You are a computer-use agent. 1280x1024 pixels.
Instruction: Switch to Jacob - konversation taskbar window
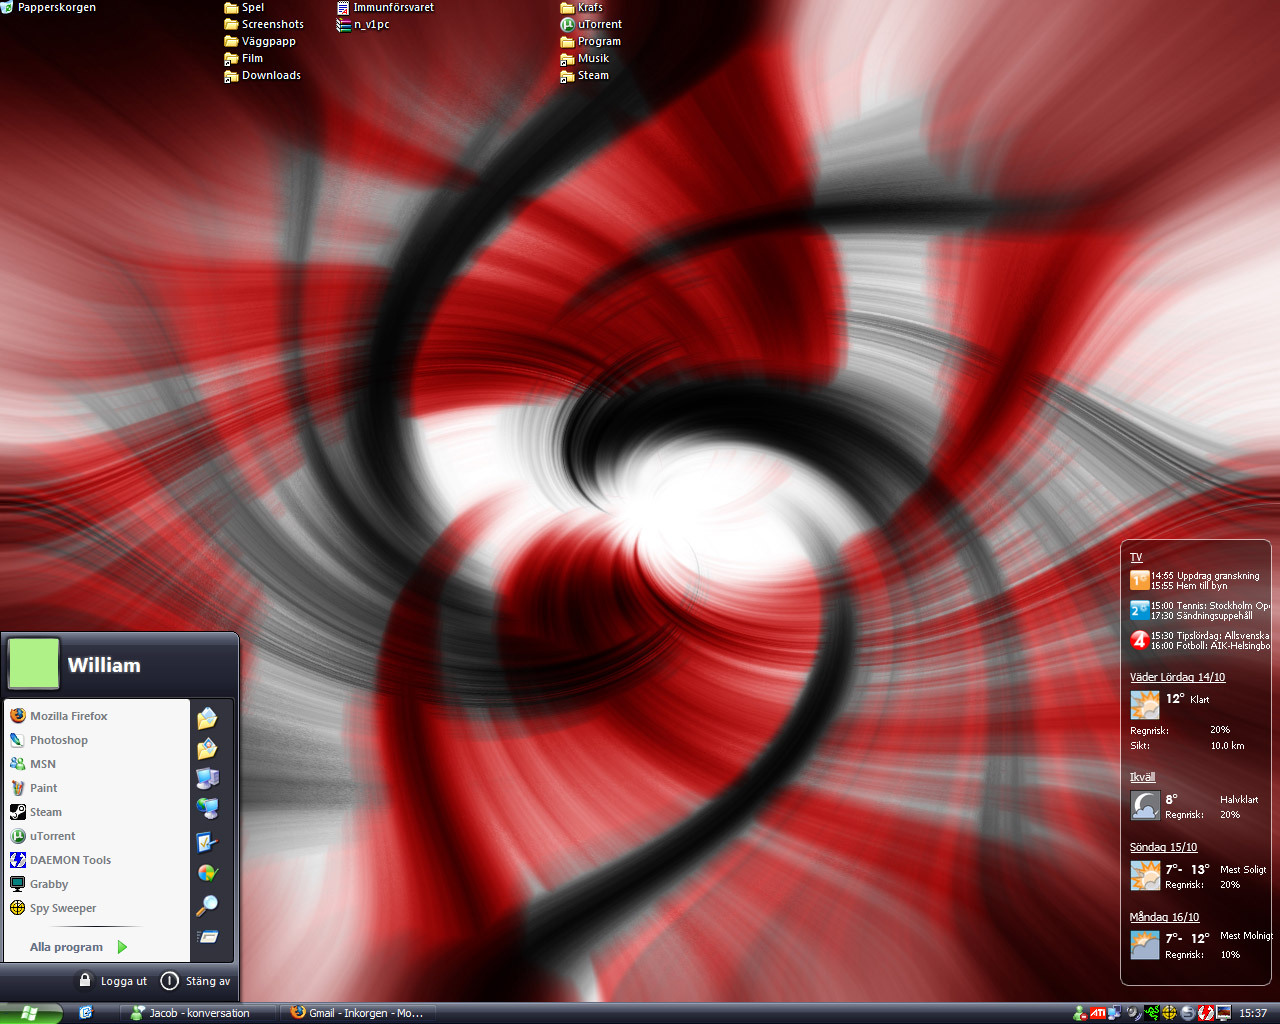197,1013
